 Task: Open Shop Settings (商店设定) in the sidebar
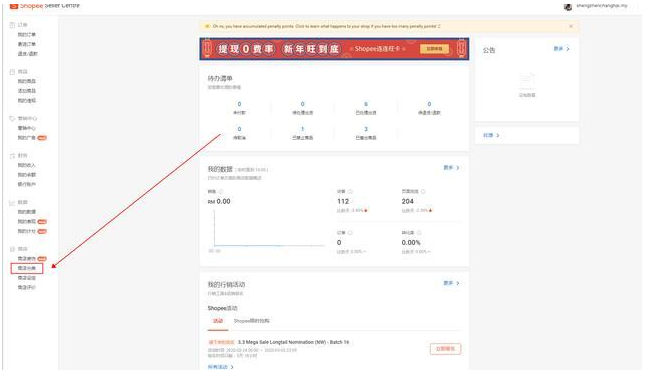click(x=27, y=278)
